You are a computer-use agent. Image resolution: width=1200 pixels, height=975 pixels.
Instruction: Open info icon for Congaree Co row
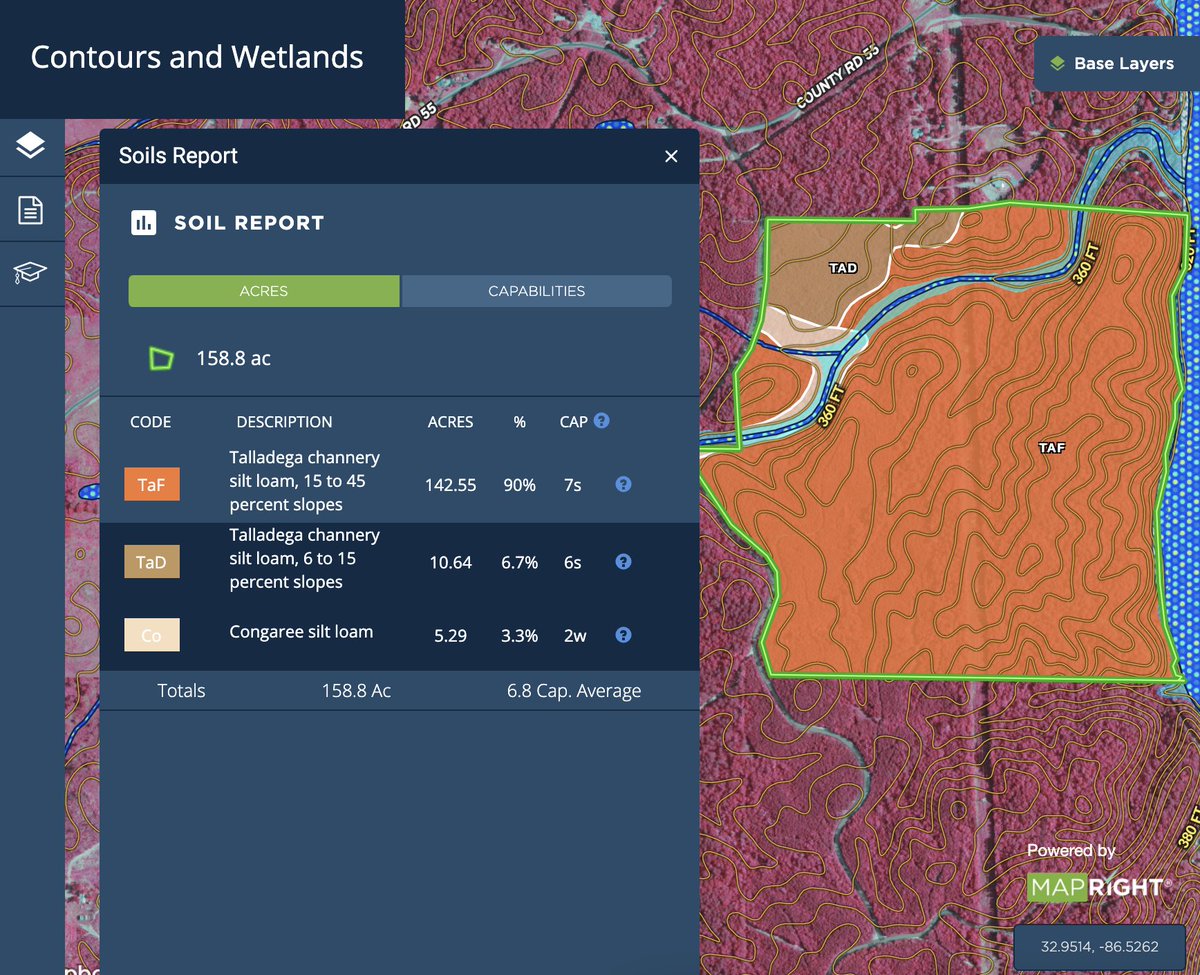623,635
